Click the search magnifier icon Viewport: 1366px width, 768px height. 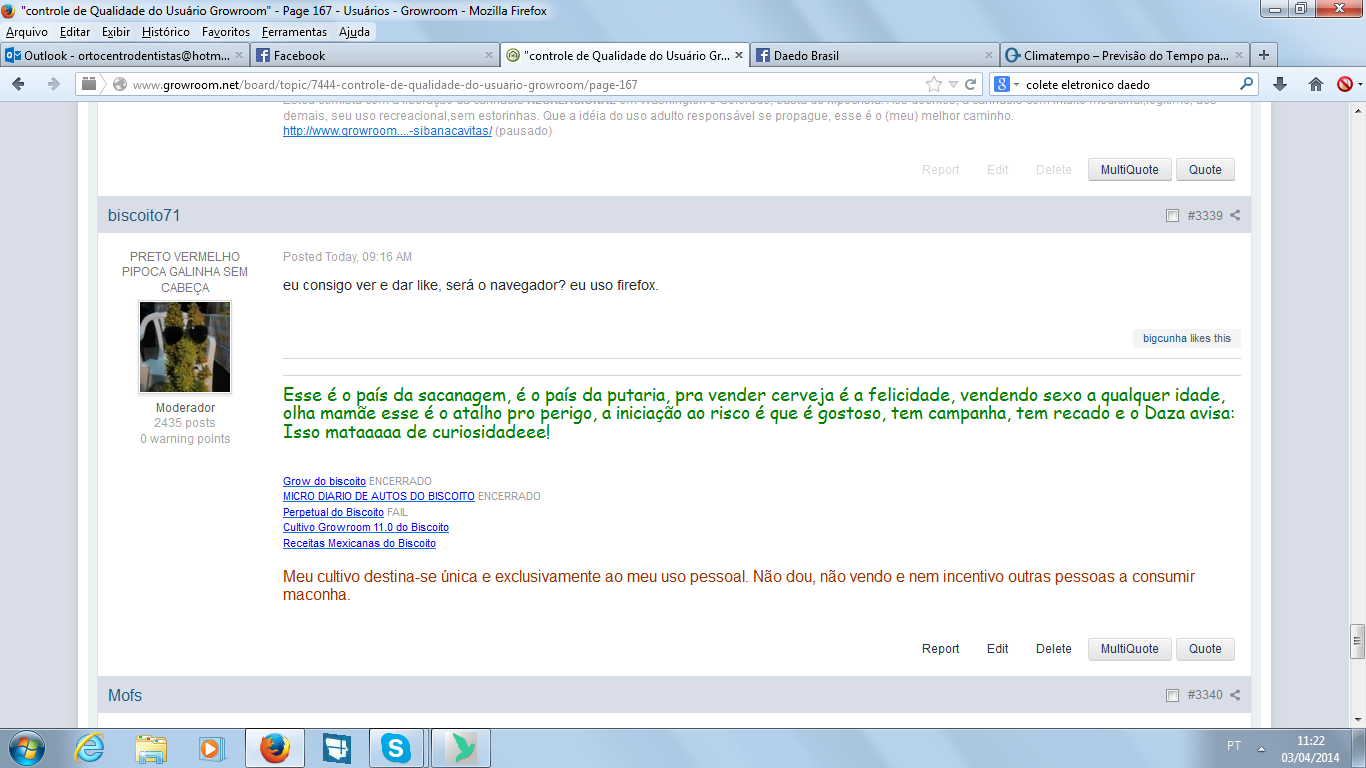(x=1247, y=85)
